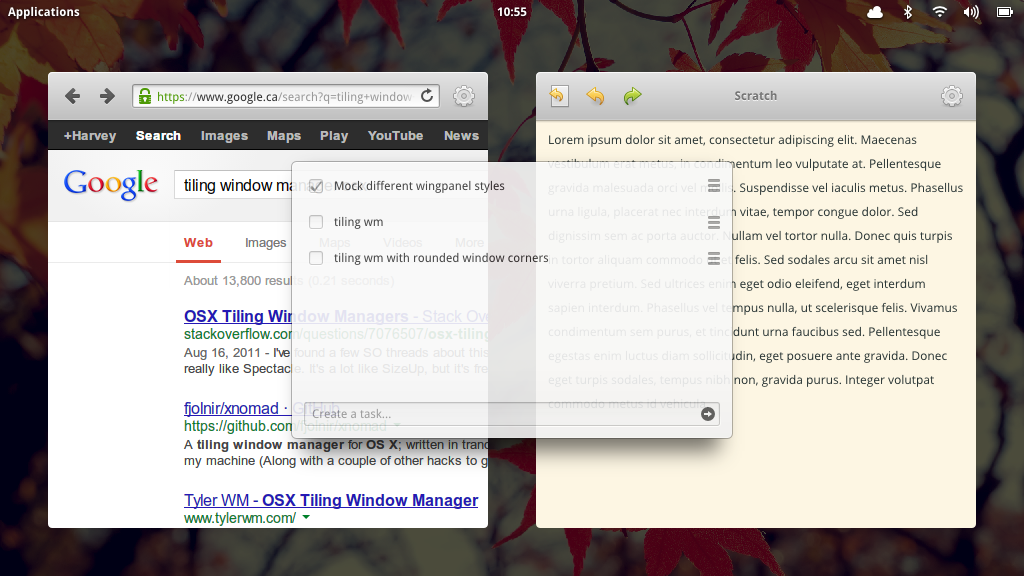
Task: Redo the edit in Scratch
Action: click(x=632, y=96)
